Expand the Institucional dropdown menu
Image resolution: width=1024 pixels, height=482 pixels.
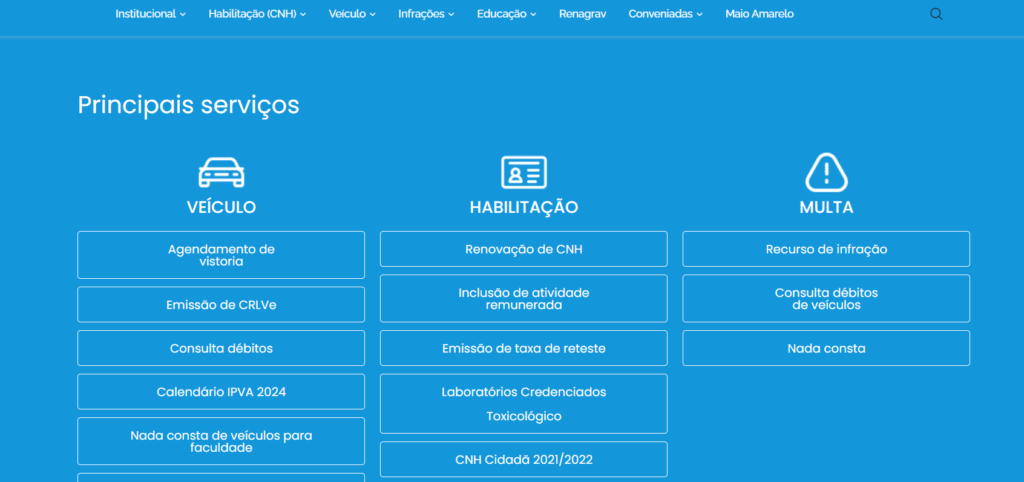(150, 14)
